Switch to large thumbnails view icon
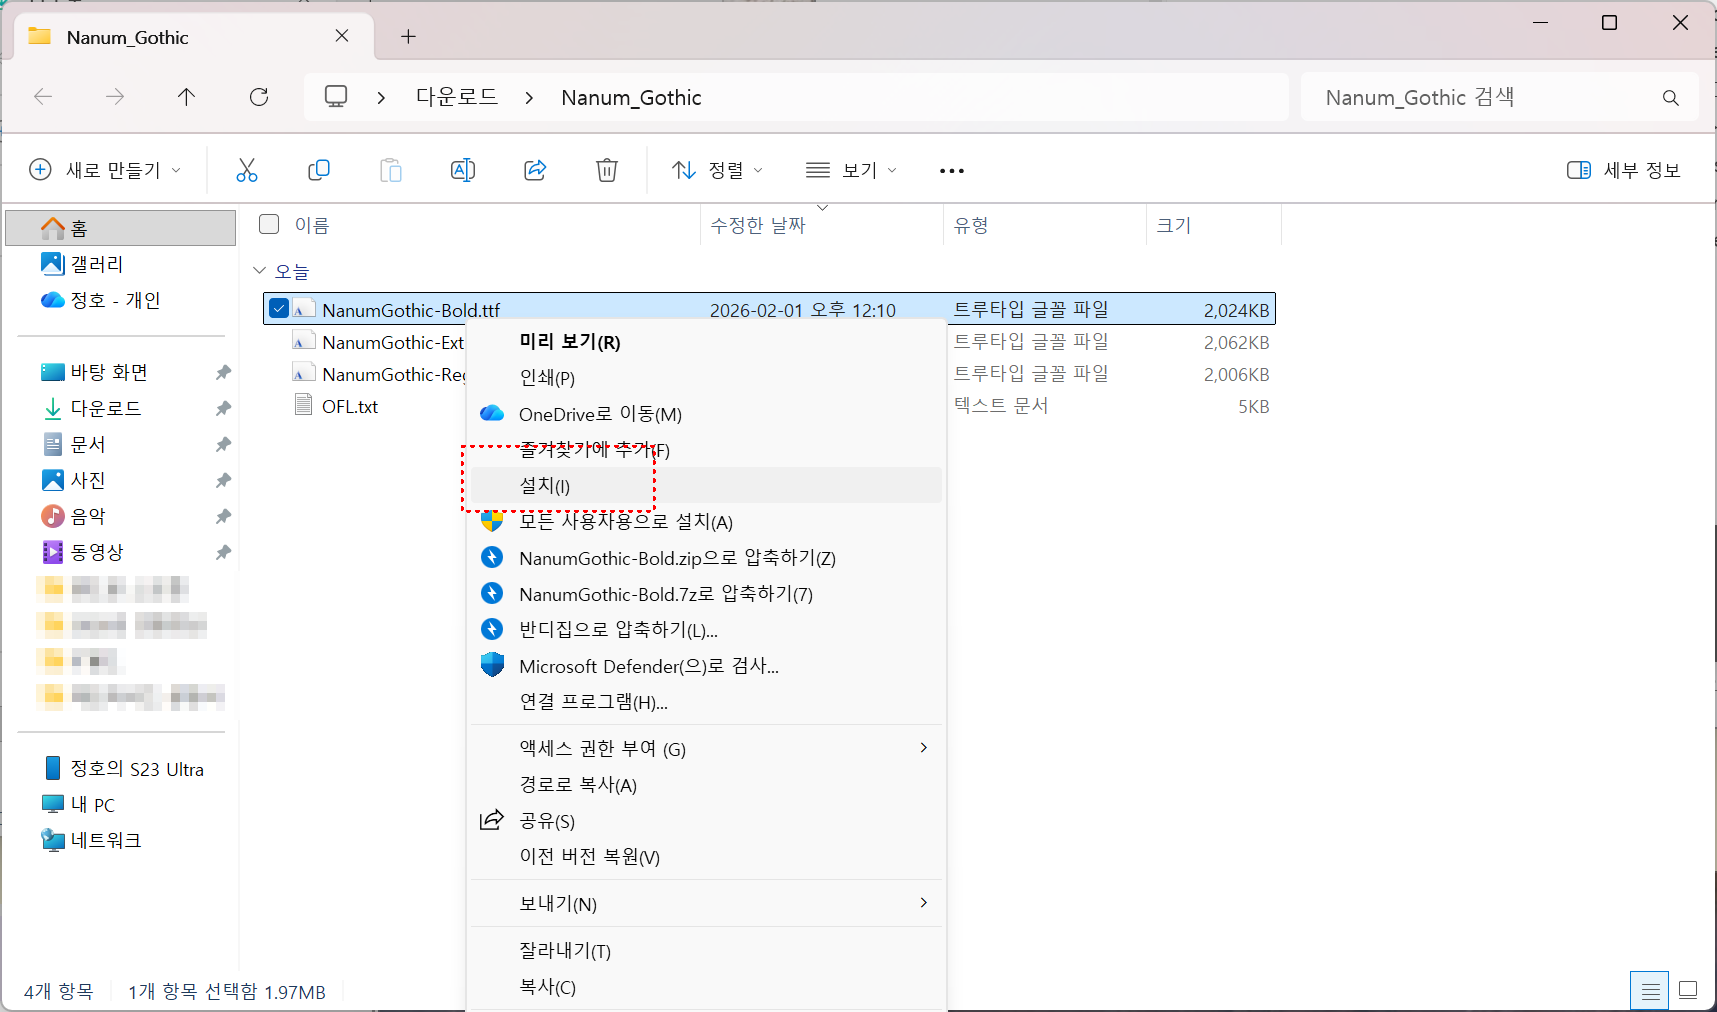Image resolution: width=1717 pixels, height=1012 pixels. click(x=1688, y=991)
